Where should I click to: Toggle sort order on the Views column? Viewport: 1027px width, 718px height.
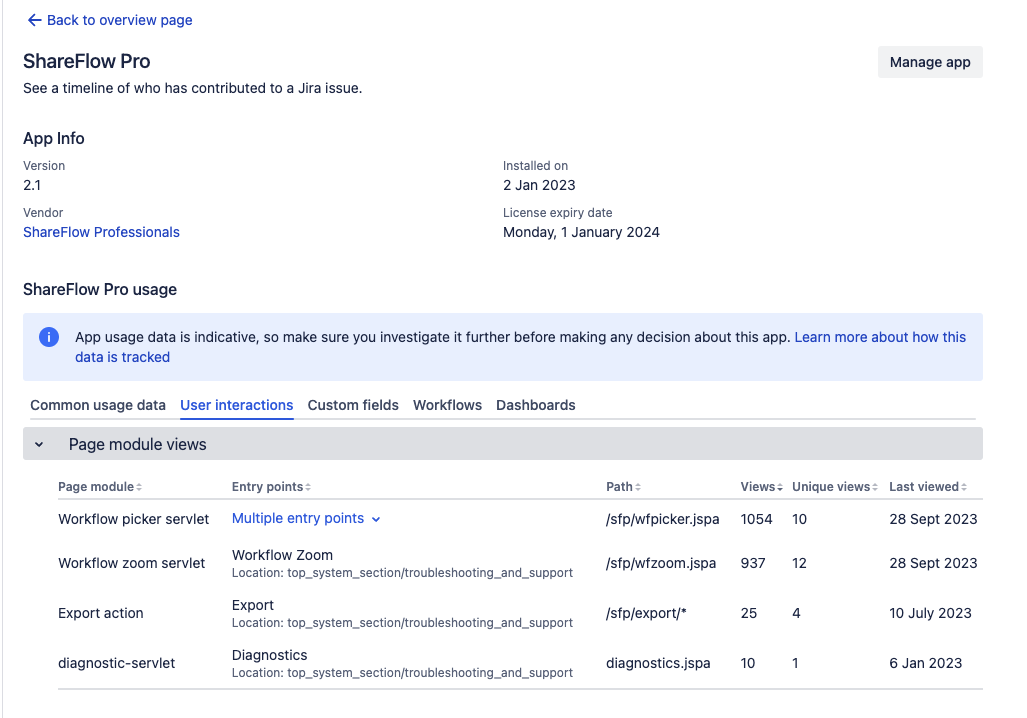[779, 487]
